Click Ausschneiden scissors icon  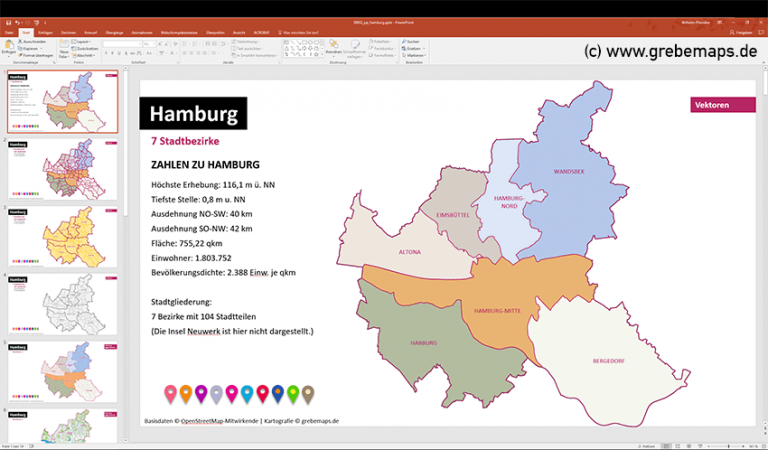pos(20,42)
